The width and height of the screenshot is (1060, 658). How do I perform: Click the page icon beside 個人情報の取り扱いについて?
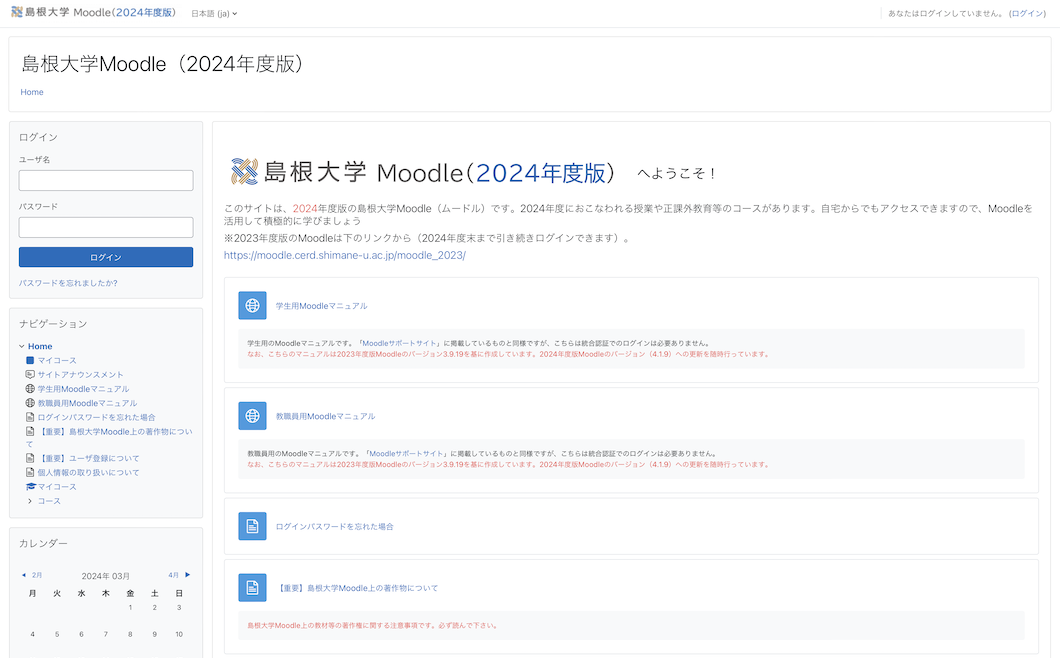[30, 472]
